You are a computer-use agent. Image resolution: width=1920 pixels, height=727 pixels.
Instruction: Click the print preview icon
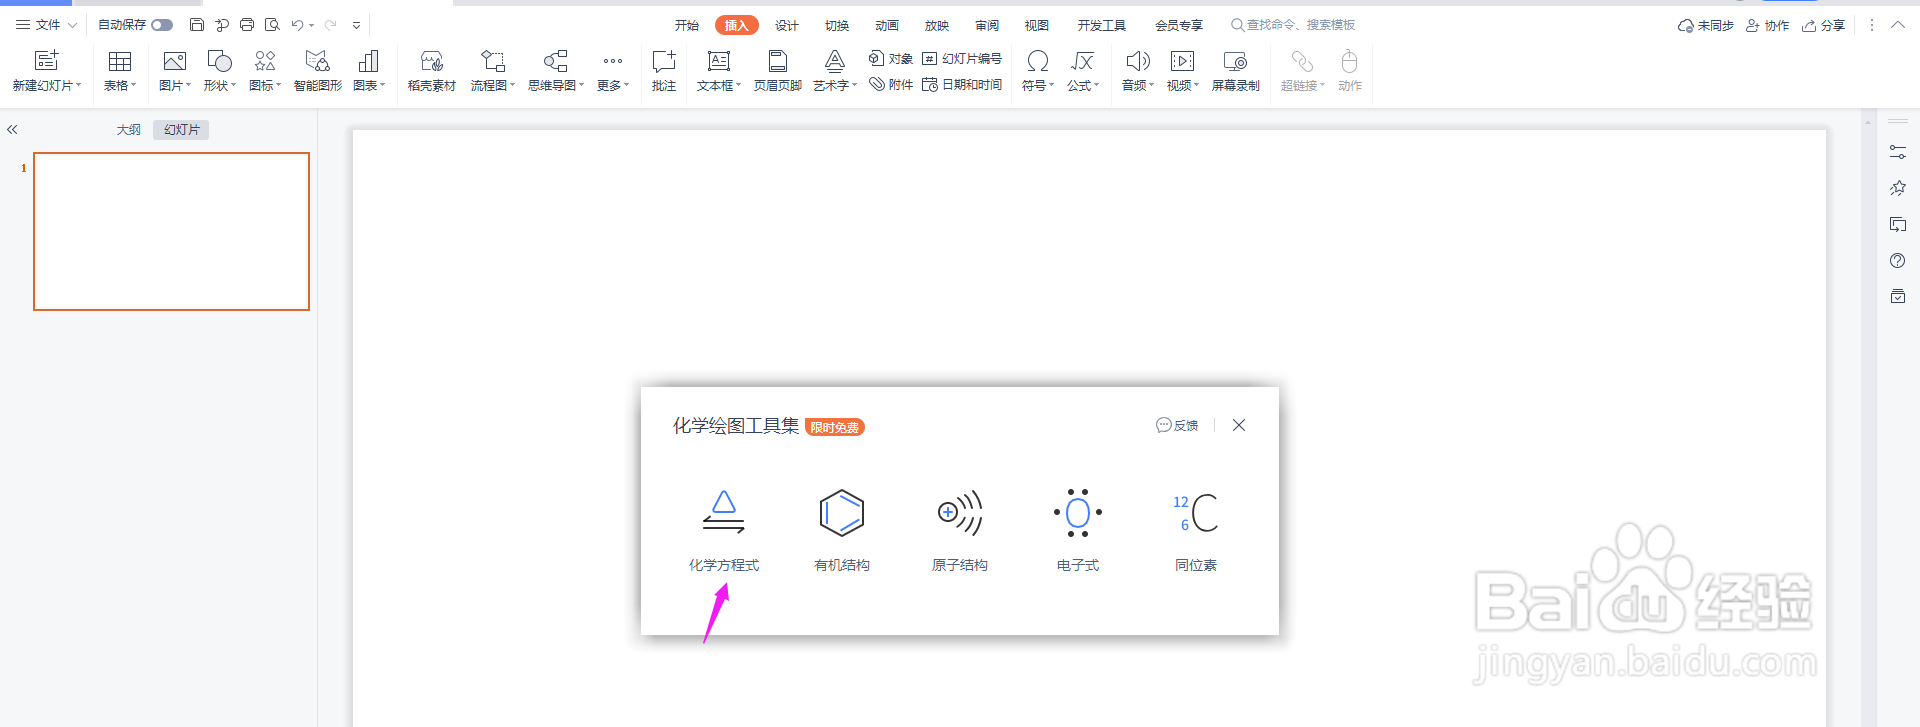[272, 25]
